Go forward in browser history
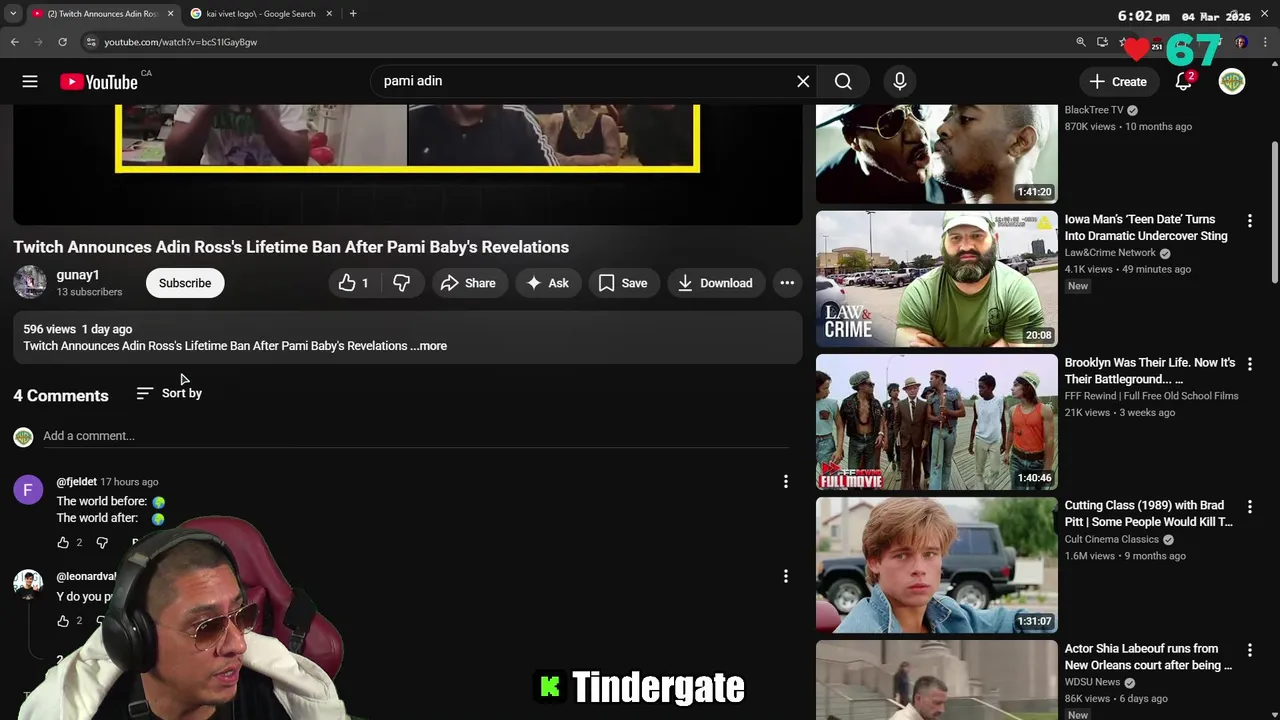The width and height of the screenshot is (1280, 720). point(39,42)
